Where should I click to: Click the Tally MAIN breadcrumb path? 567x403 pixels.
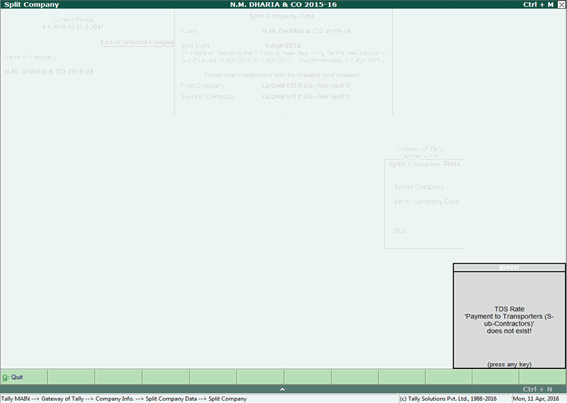(124, 399)
